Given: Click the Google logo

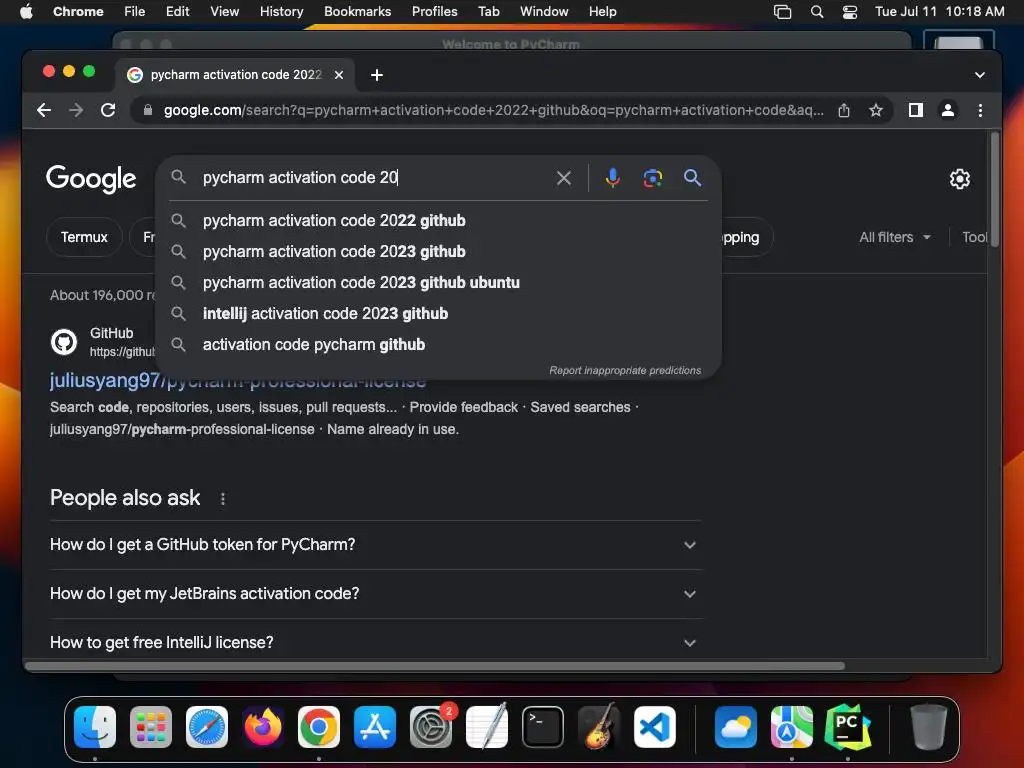Looking at the screenshot, I should click(x=91, y=179).
